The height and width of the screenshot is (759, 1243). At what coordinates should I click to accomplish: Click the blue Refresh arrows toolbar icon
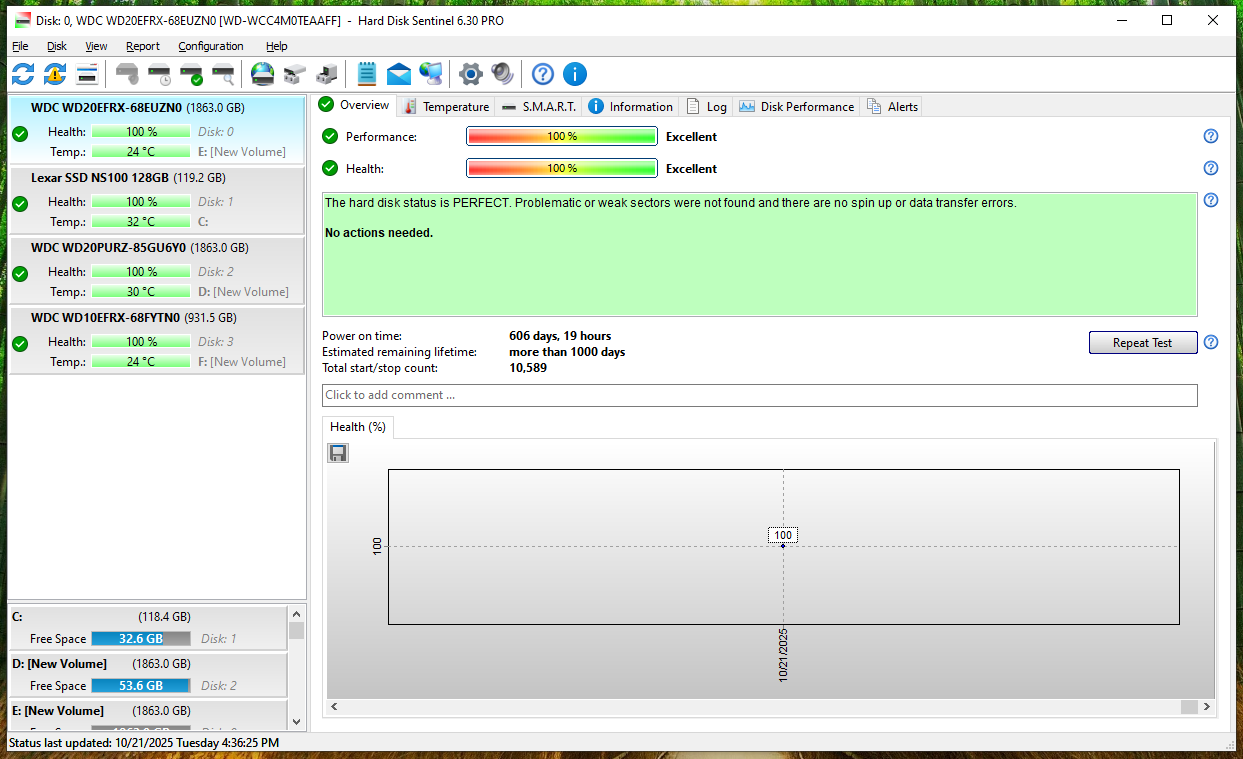point(23,74)
